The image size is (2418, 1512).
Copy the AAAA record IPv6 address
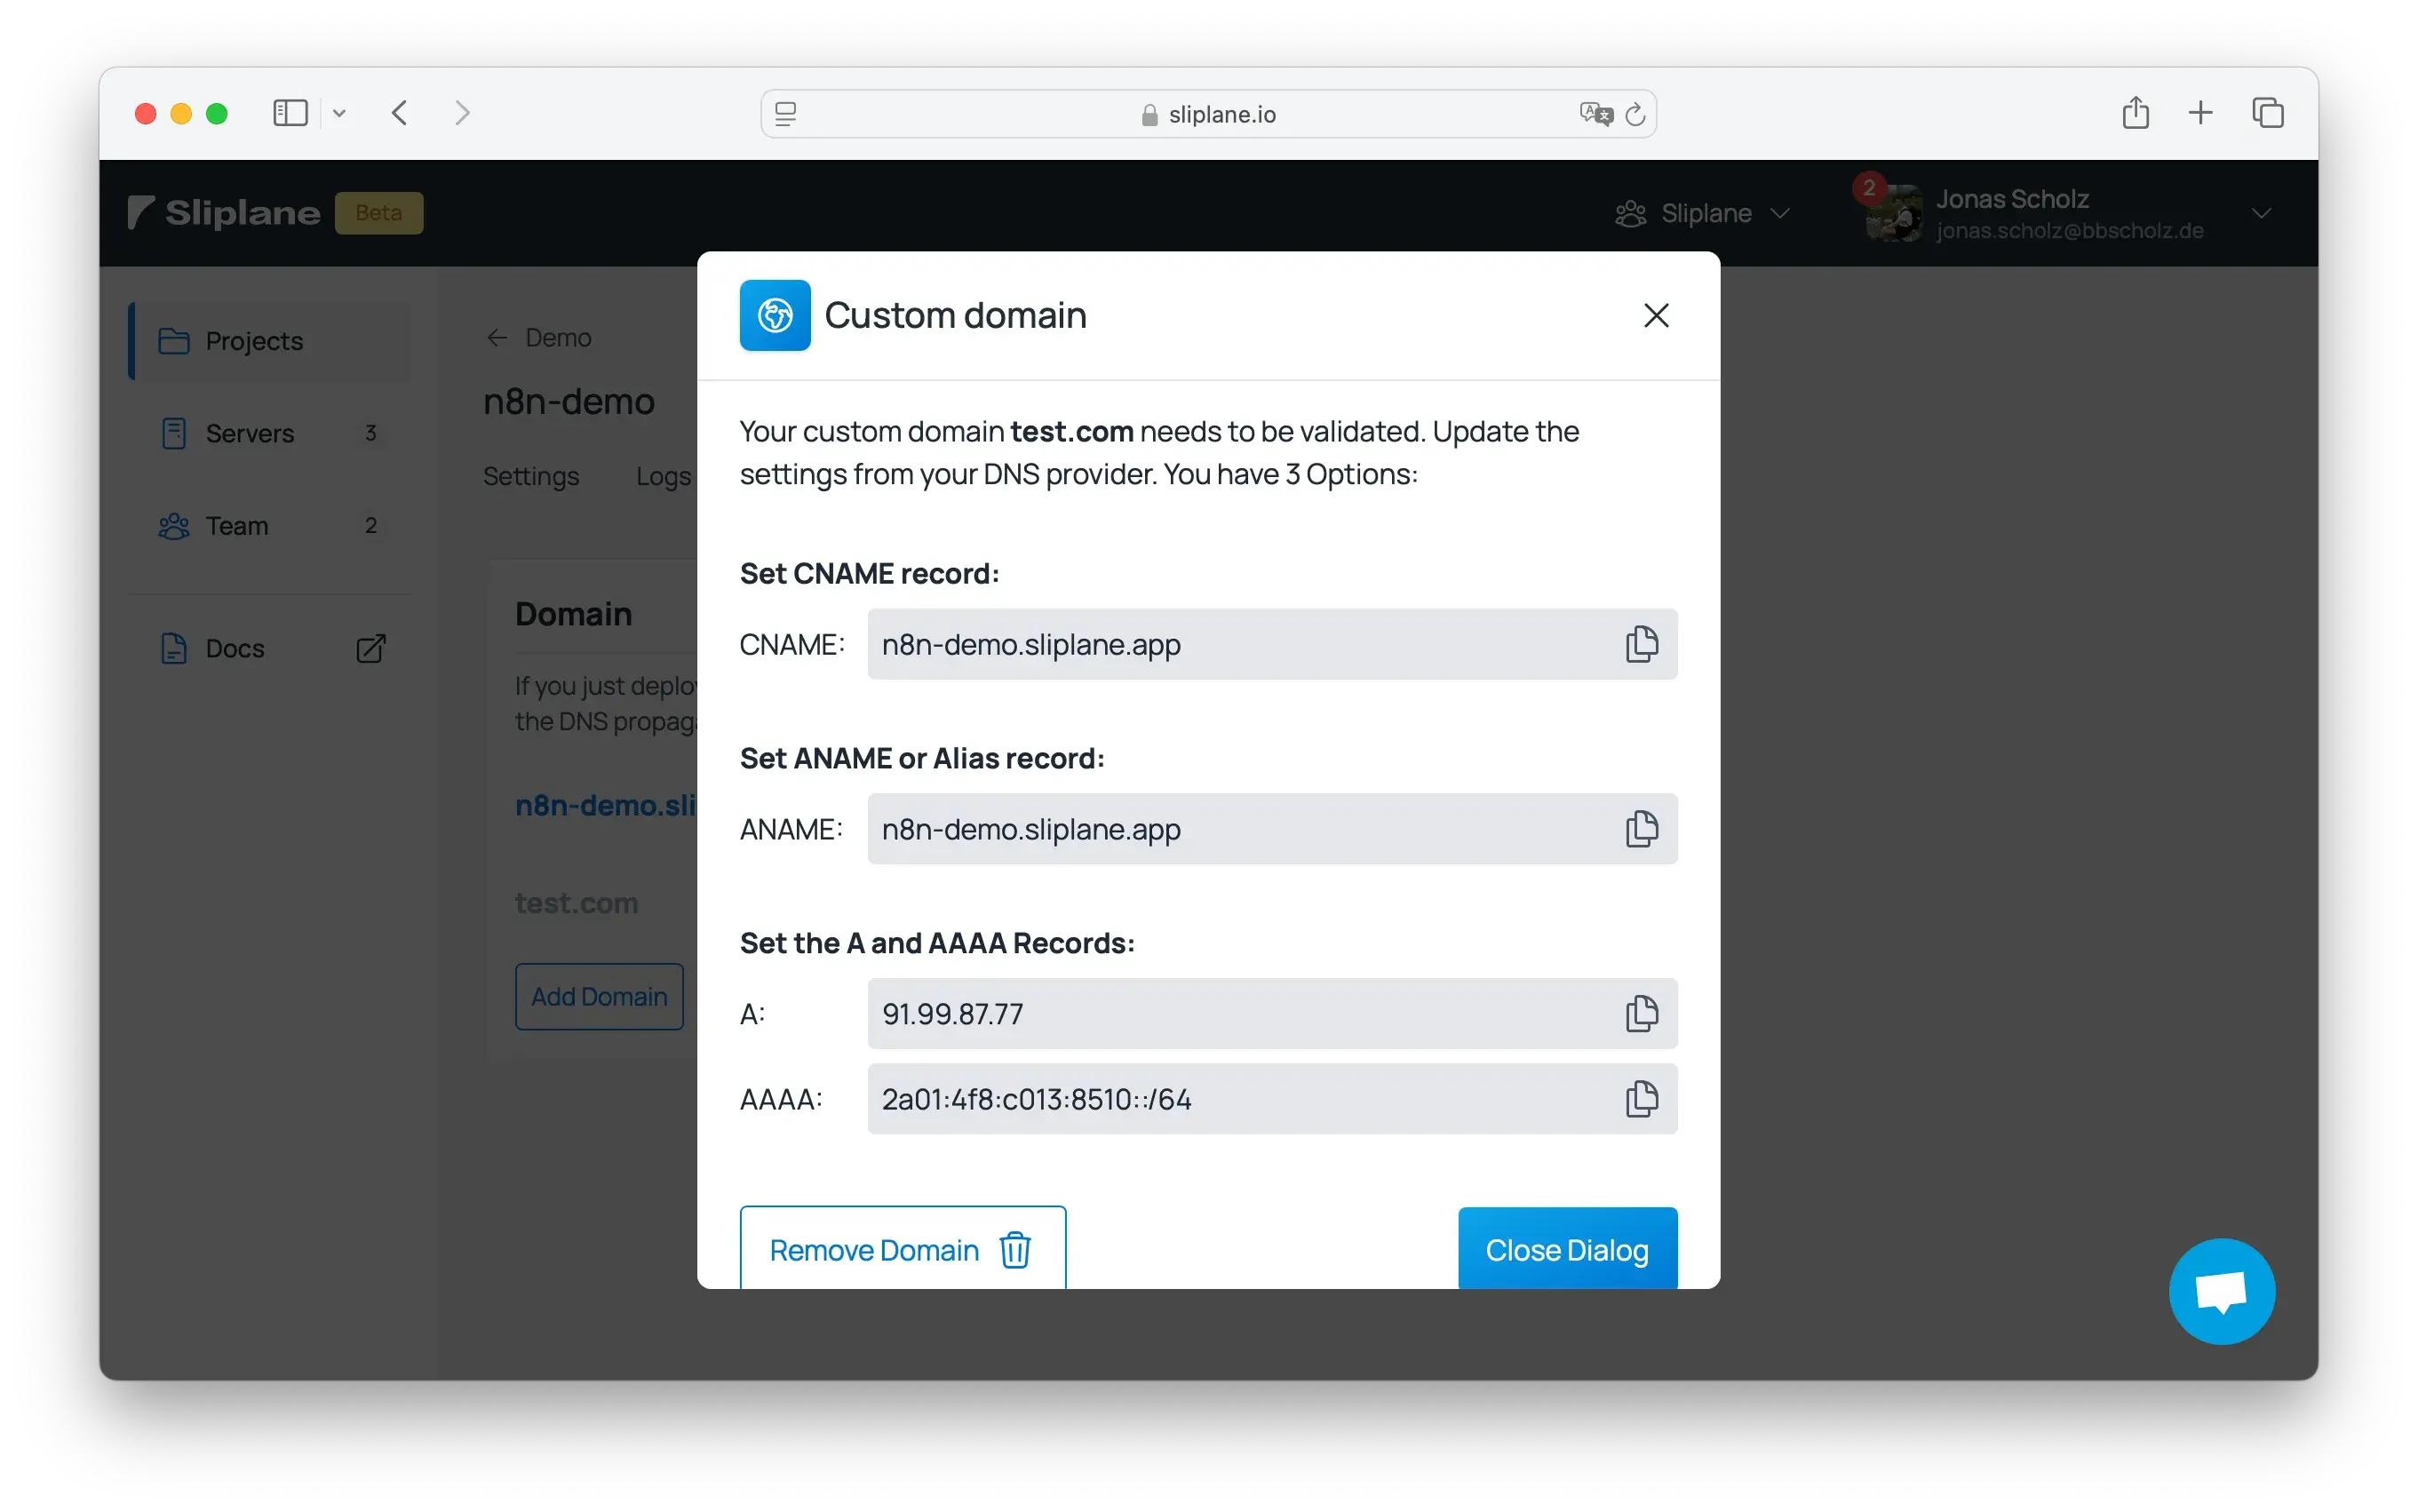point(1641,1099)
